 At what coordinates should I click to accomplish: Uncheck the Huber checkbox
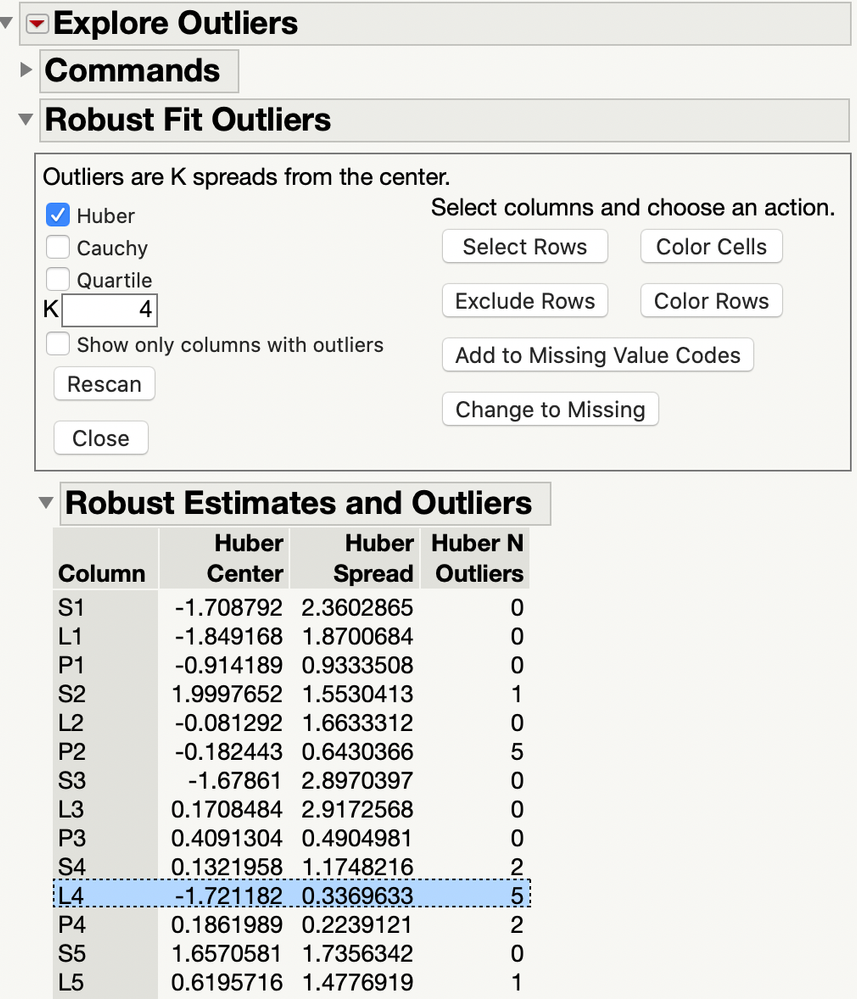click(x=58, y=215)
